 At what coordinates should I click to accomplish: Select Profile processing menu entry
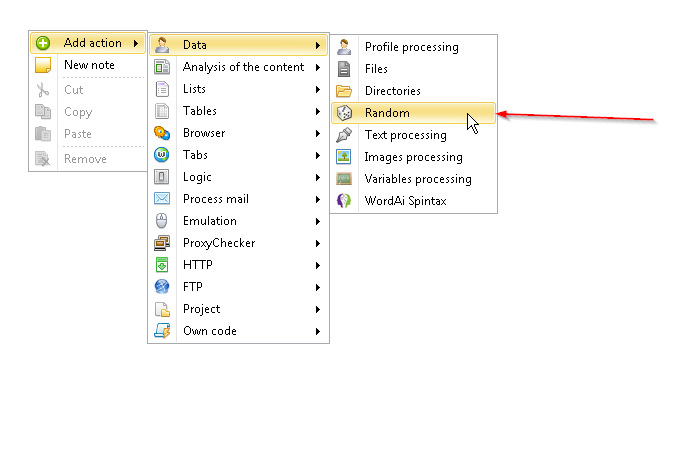(414, 47)
